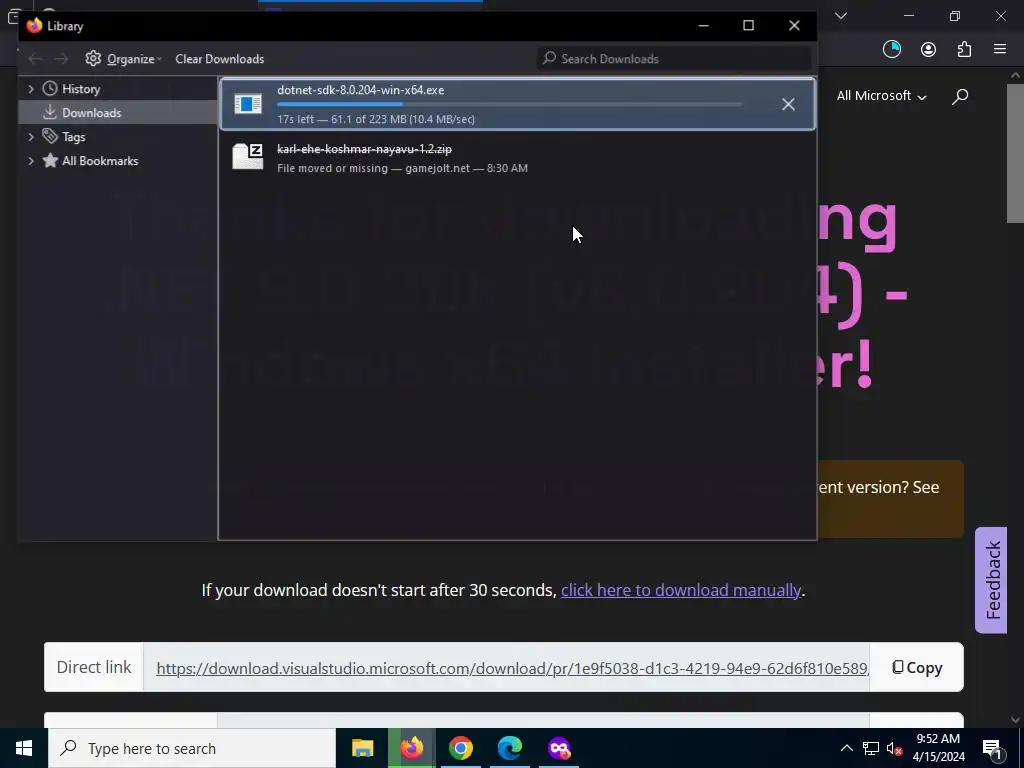Screen dimensions: 1024x768
Task: Select the karl-ehe-koshmar-nayavu-1.2.zip entry
Action: [x=517, y=158]
